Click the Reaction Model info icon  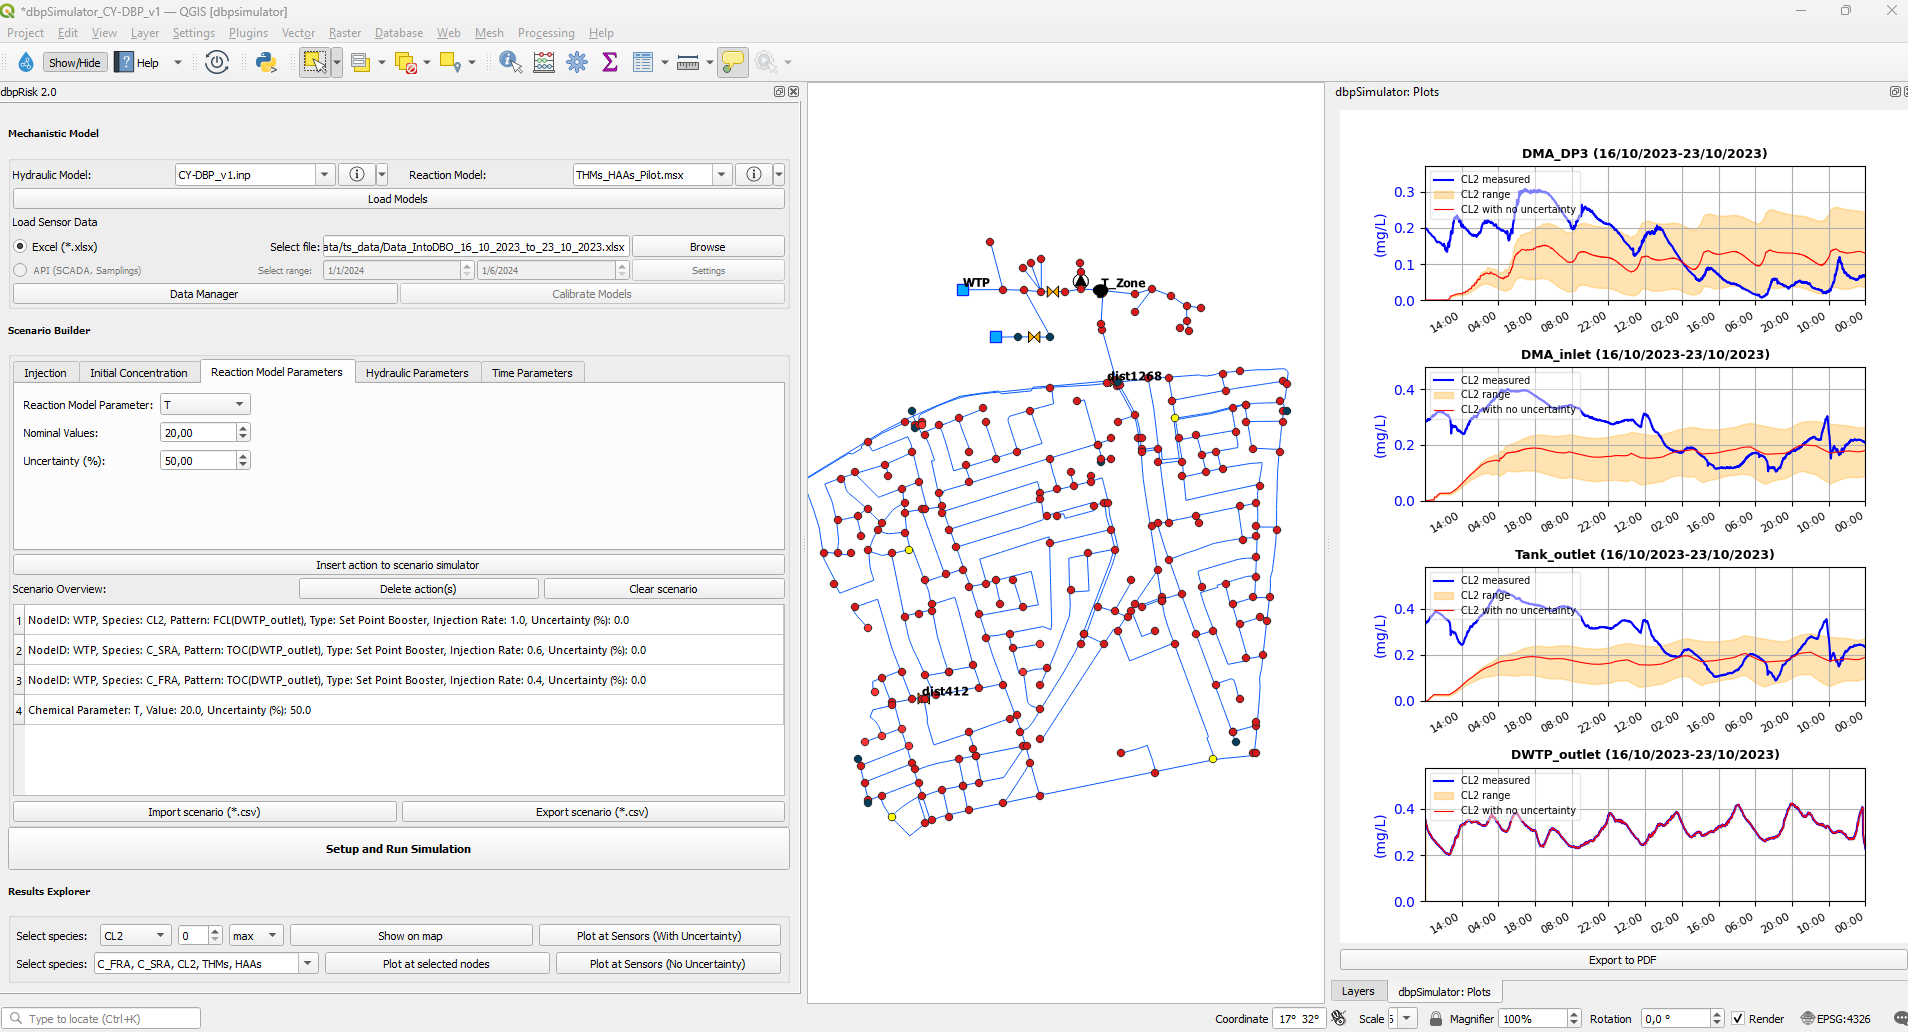coord(754,174)
